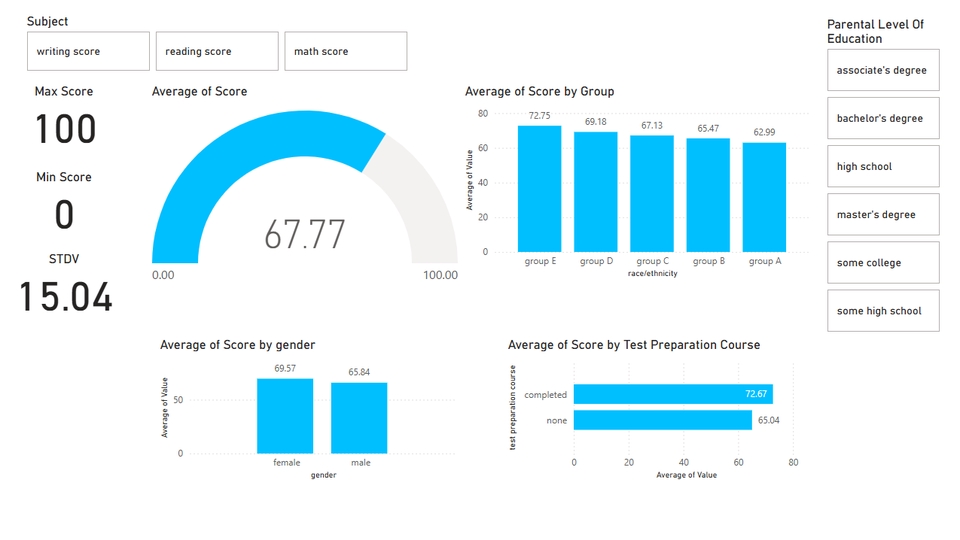Select the group D bar
This screenshot has width=960, height=540.
pyautogui.click(x=595, y=193)
